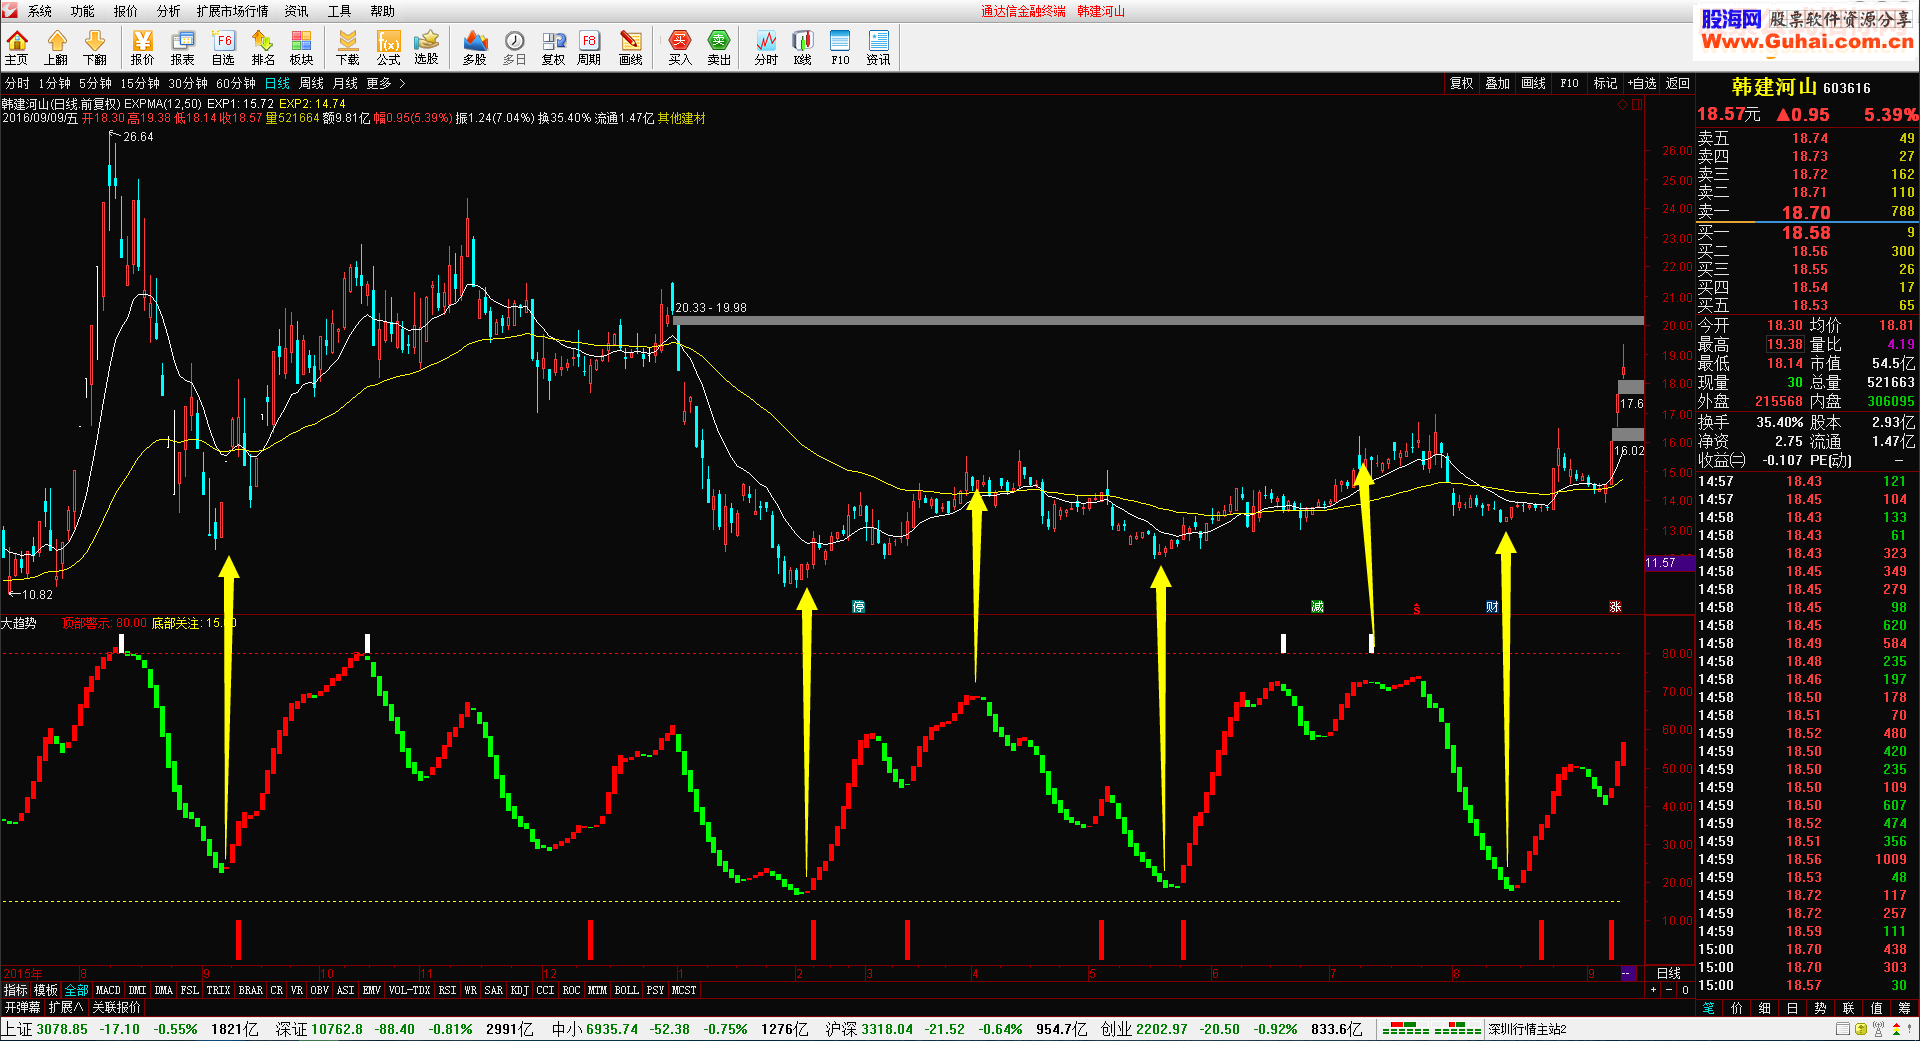The height and width of the screenshot is (1041, 1920).
Task: Select the 周线 weekly period tab
Action: pos(312,83)
